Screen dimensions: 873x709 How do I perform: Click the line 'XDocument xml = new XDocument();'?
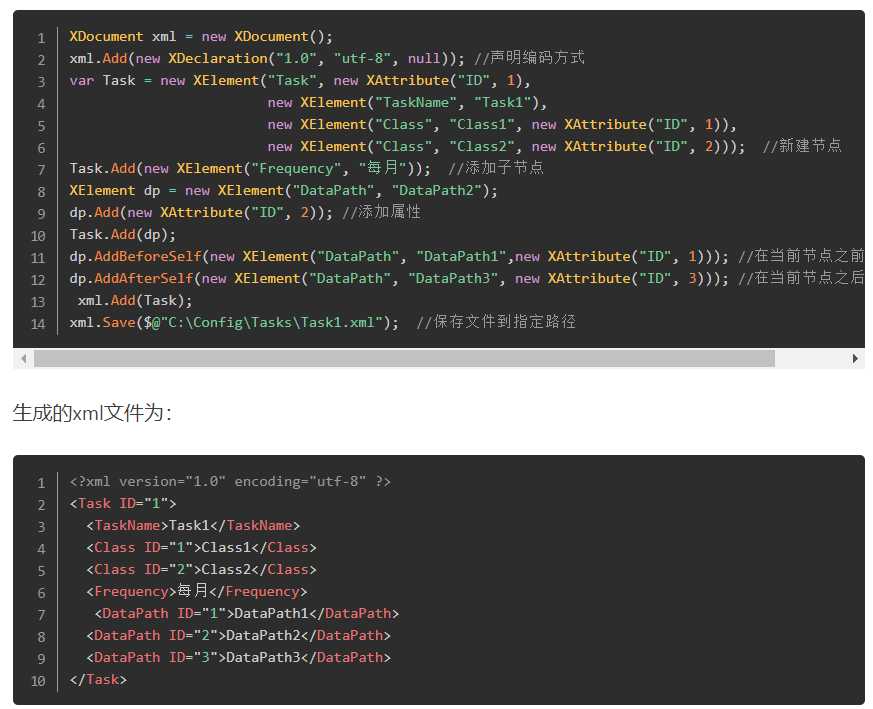201,37
